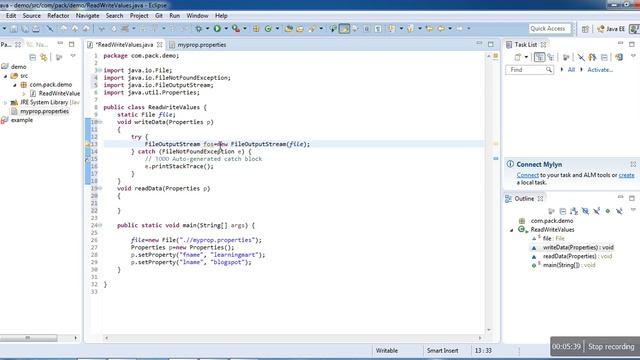Click the green Run button in toolbar
Image resolution: width=640 pixels, height=360 pixels.
tap(217, 29)
